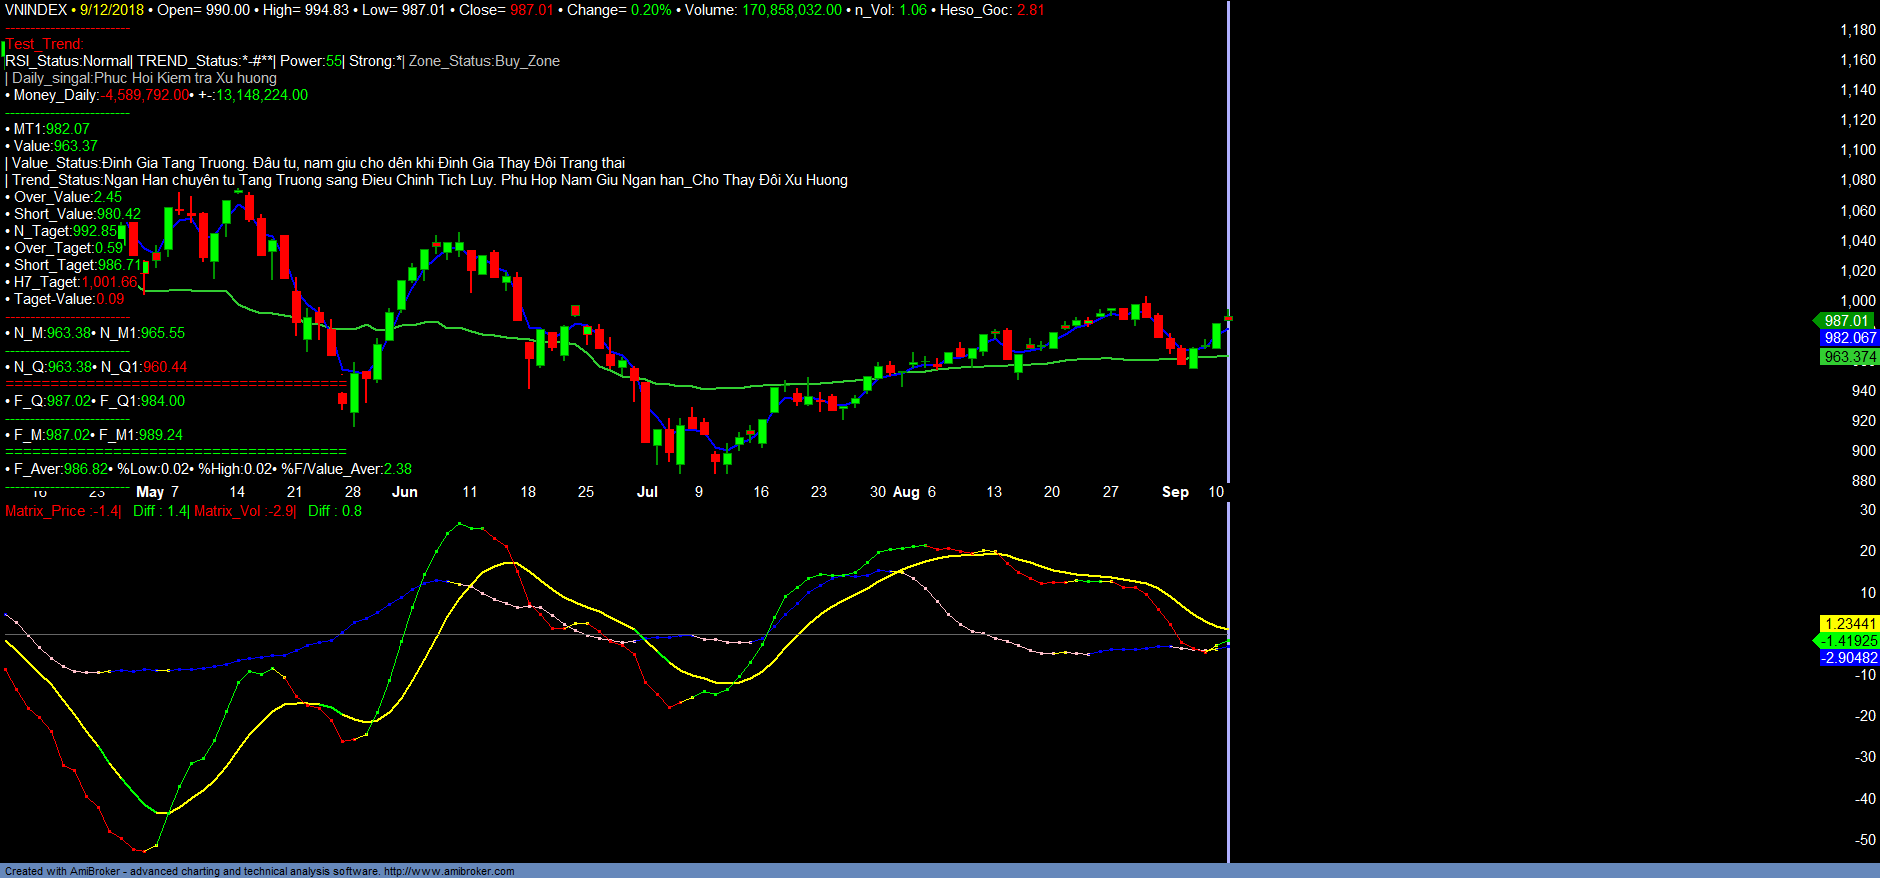Select the Jul label on date axis
1880x878 pixels.
click(x=647, y=492)
